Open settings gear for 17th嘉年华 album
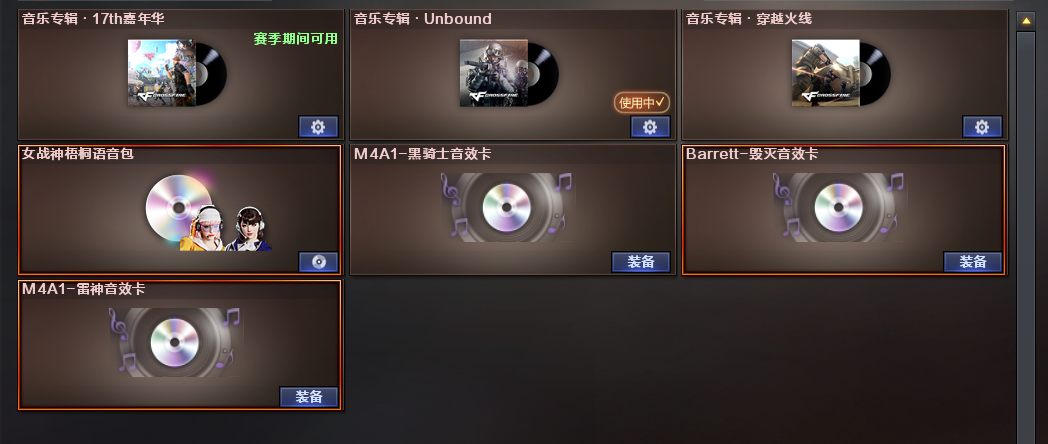1048x444 pixels. click(318, 126)
